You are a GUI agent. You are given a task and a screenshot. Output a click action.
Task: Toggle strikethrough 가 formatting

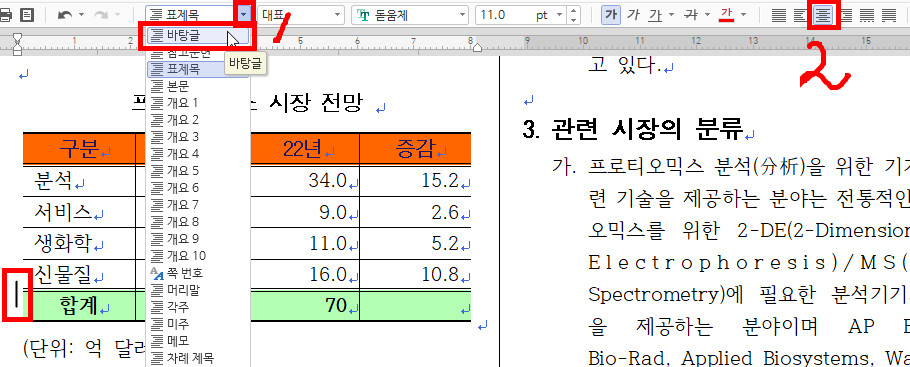tap(692, 15)
